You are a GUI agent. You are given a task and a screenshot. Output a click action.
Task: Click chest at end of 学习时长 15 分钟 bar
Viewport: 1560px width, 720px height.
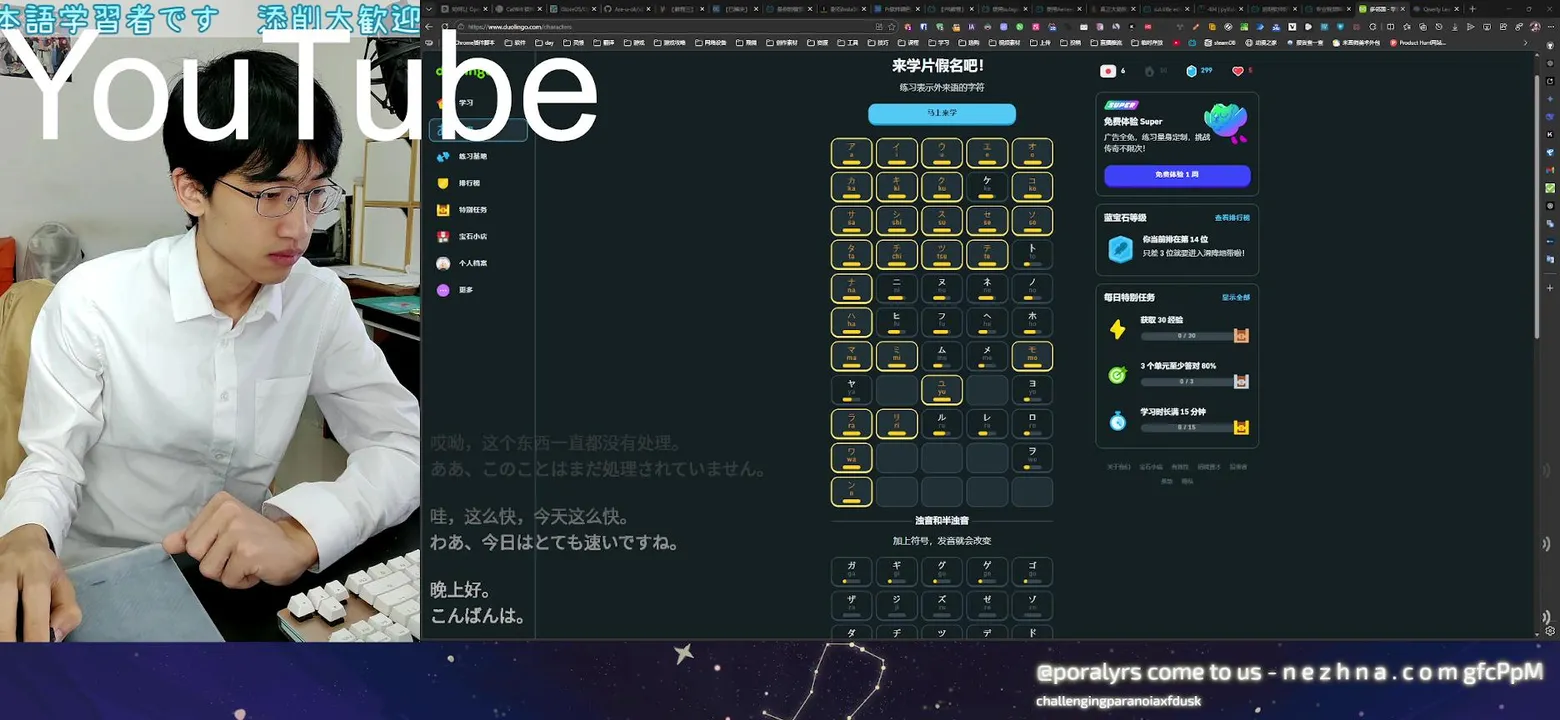1241,427
